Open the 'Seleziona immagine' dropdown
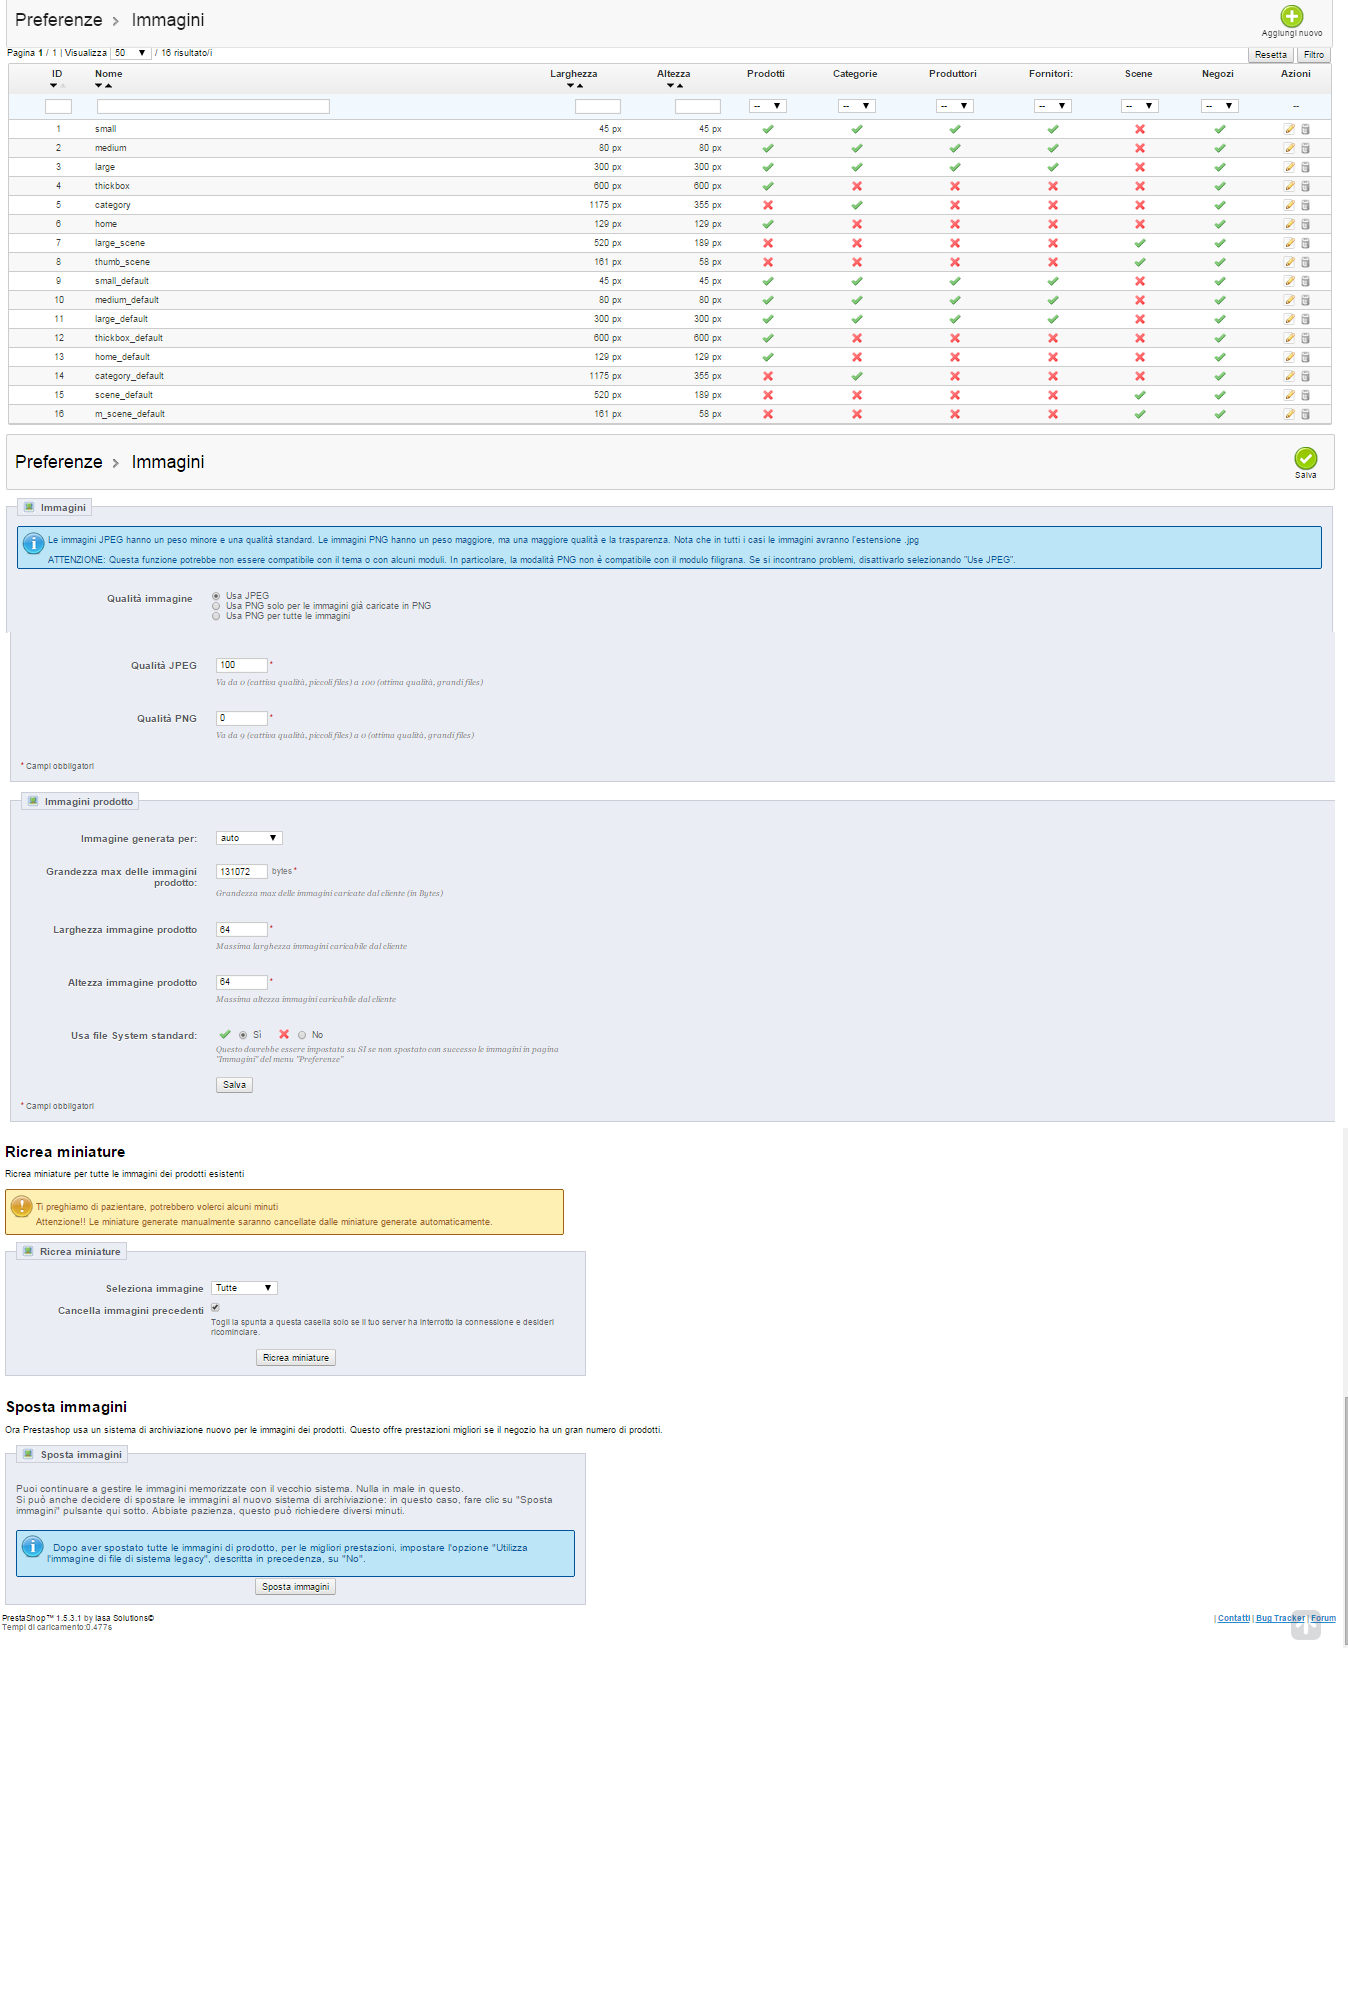1348x1996 pixels. click(244, 1288)
